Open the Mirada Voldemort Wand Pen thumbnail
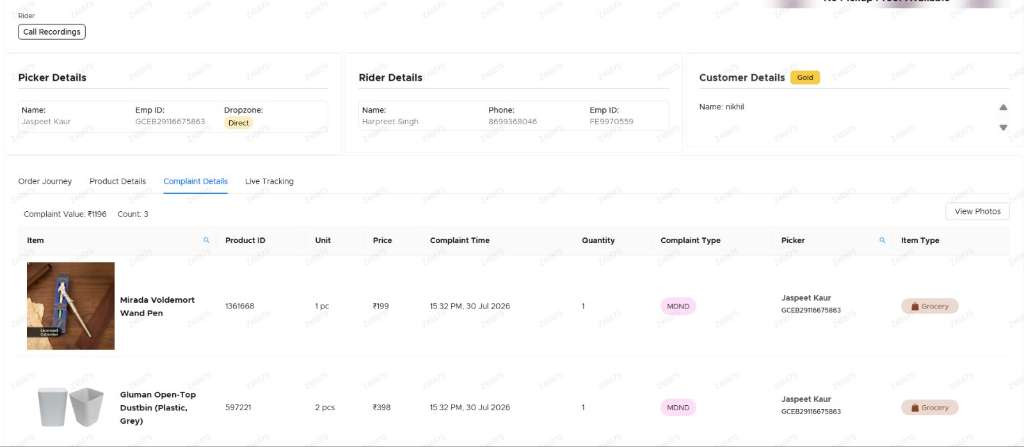 [71, 306]
